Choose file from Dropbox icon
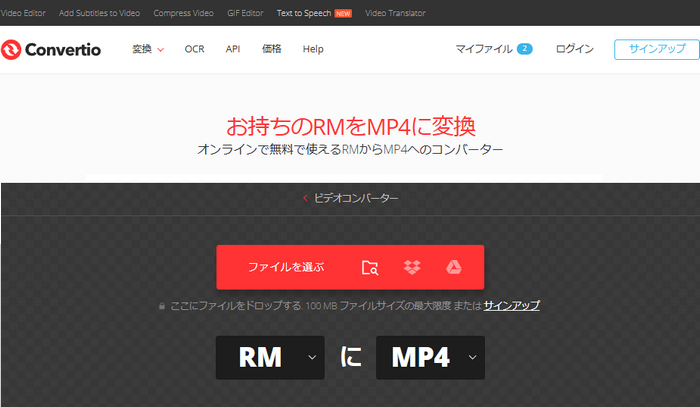 (x=412, y=267)
